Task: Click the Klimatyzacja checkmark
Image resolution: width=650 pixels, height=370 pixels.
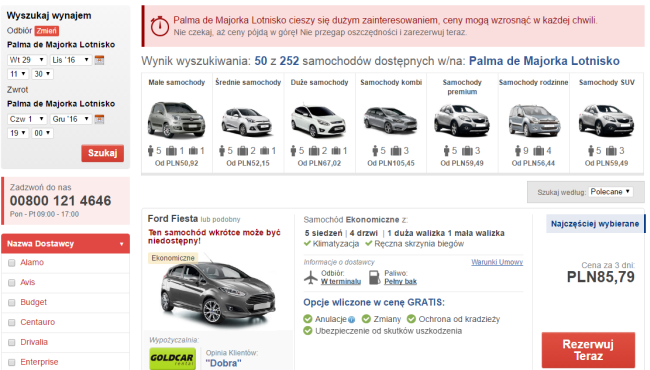Action: click(307, 243)
